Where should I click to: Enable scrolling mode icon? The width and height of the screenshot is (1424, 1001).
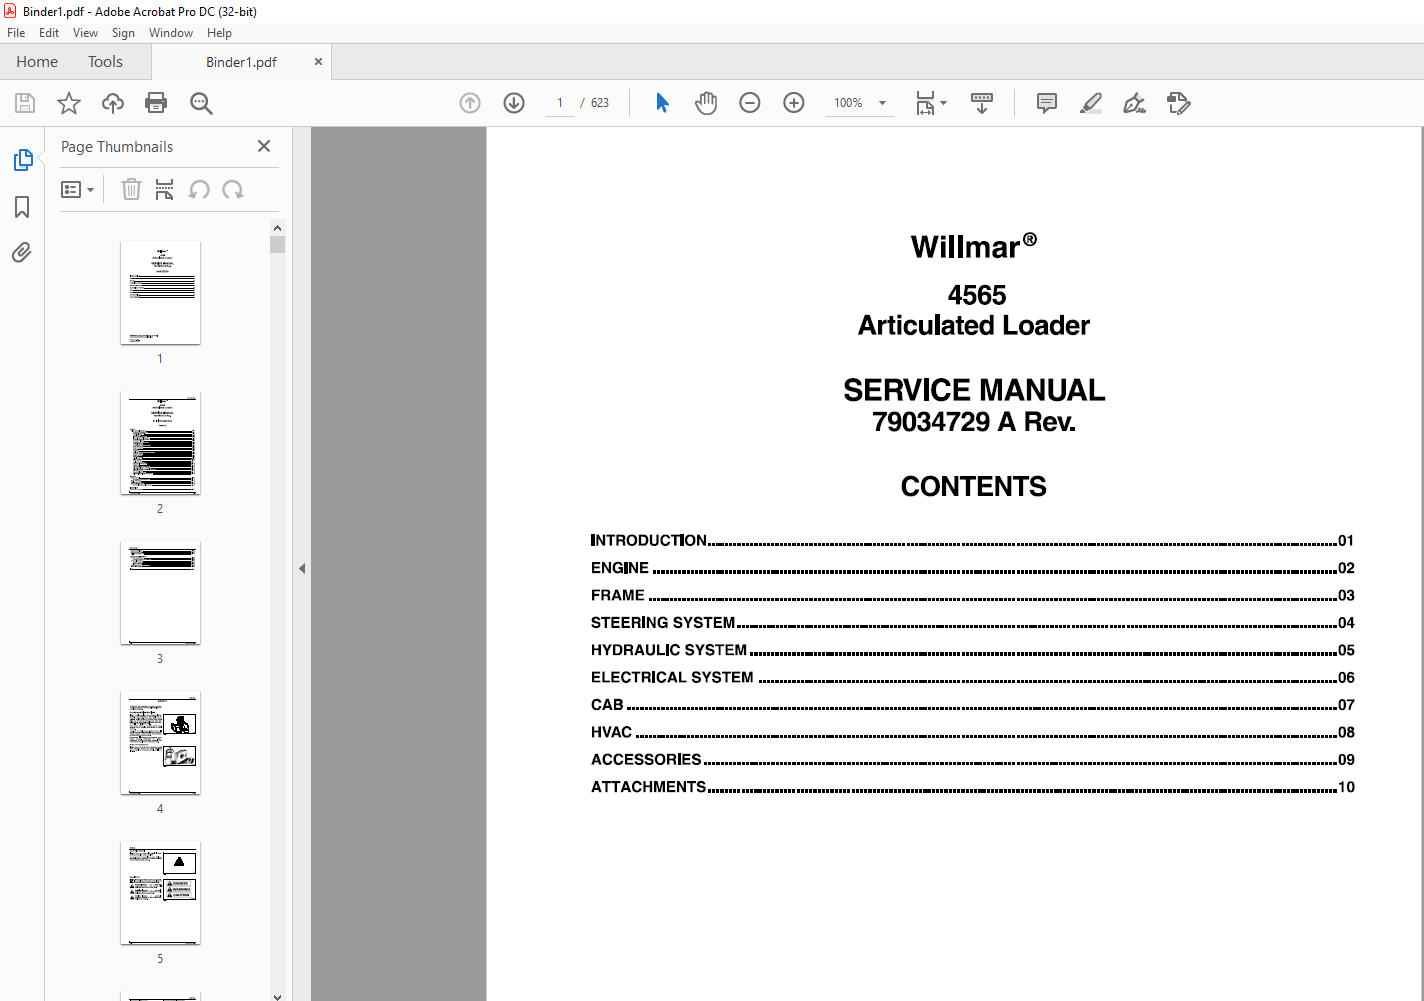982,103
